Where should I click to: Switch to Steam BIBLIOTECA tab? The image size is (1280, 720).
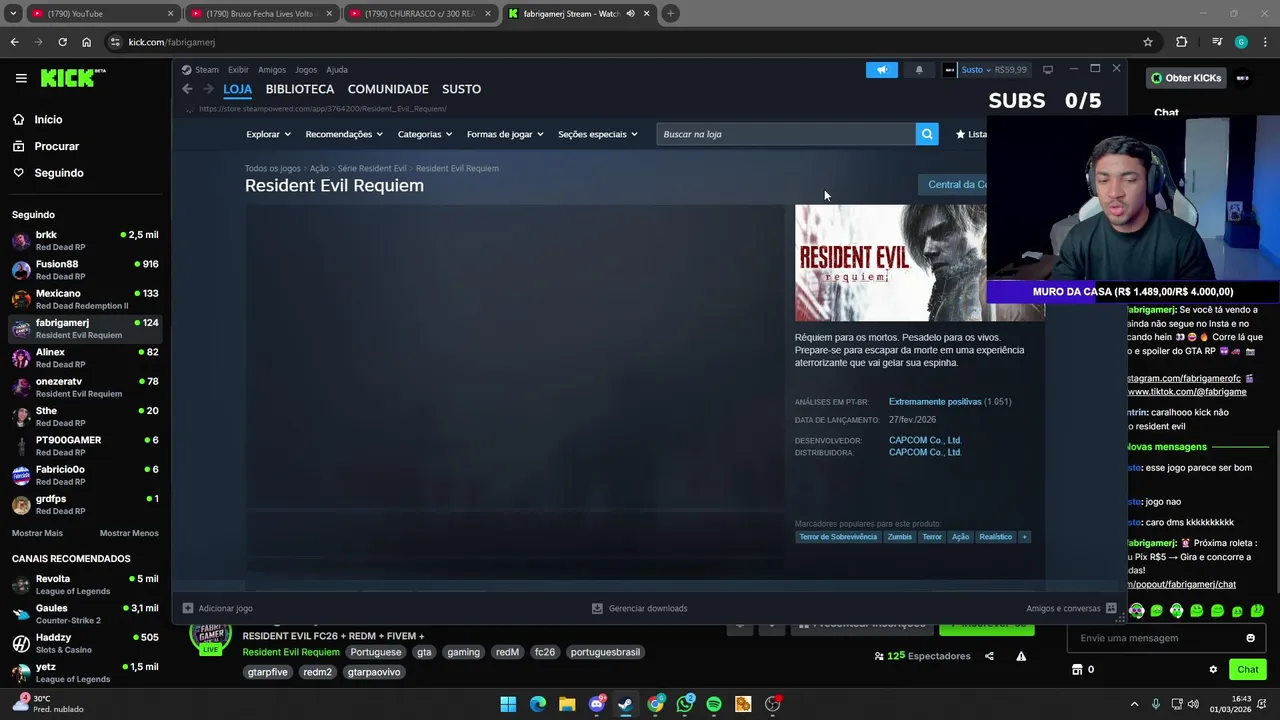click(x=299, y=89)
